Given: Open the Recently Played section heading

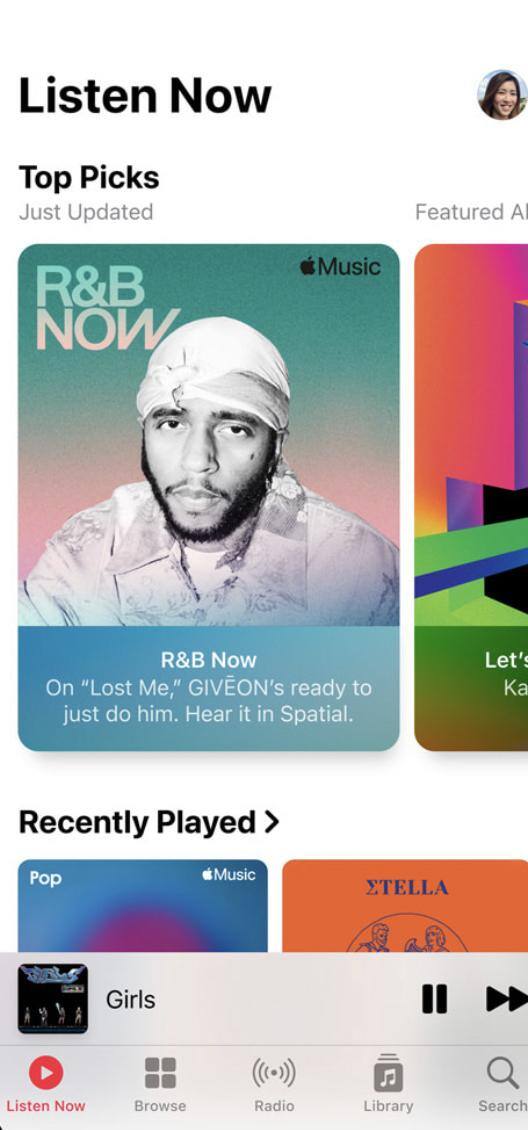Looking at the screenshot, I should click(137, 822).
